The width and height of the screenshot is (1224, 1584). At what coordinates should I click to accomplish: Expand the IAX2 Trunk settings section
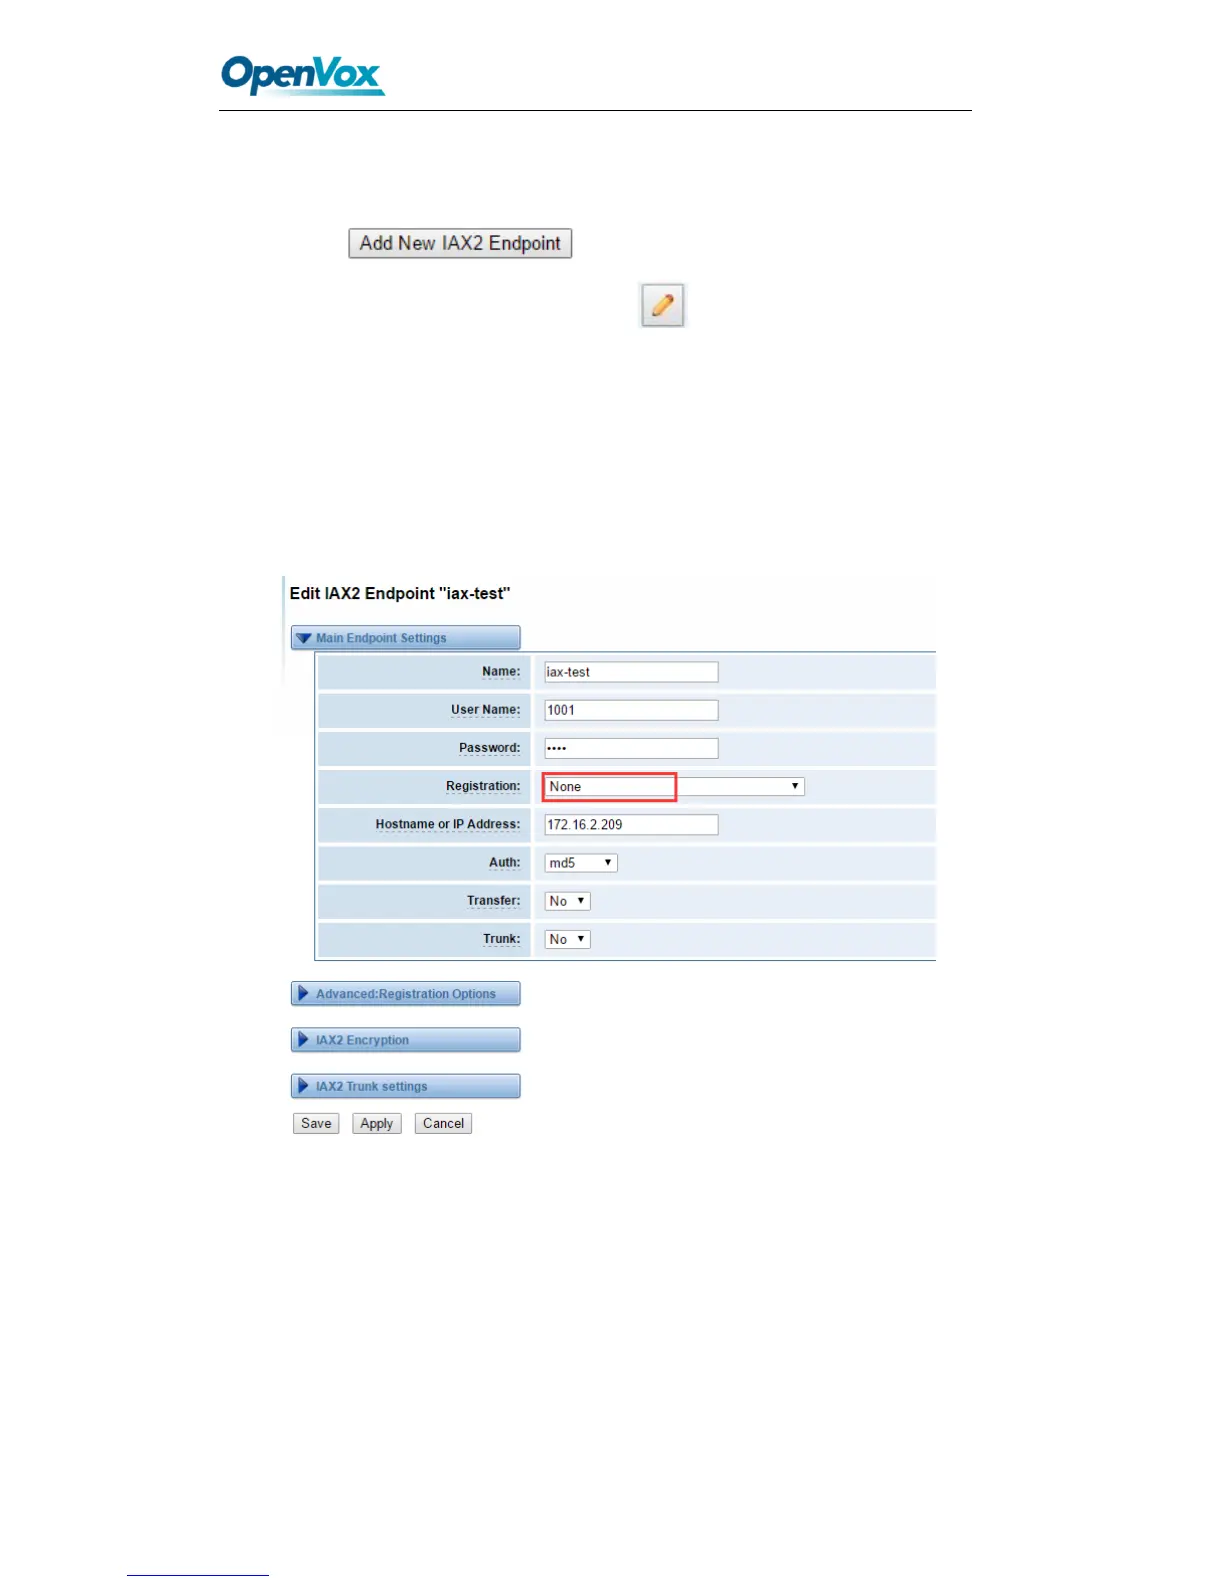(405, 1086)
